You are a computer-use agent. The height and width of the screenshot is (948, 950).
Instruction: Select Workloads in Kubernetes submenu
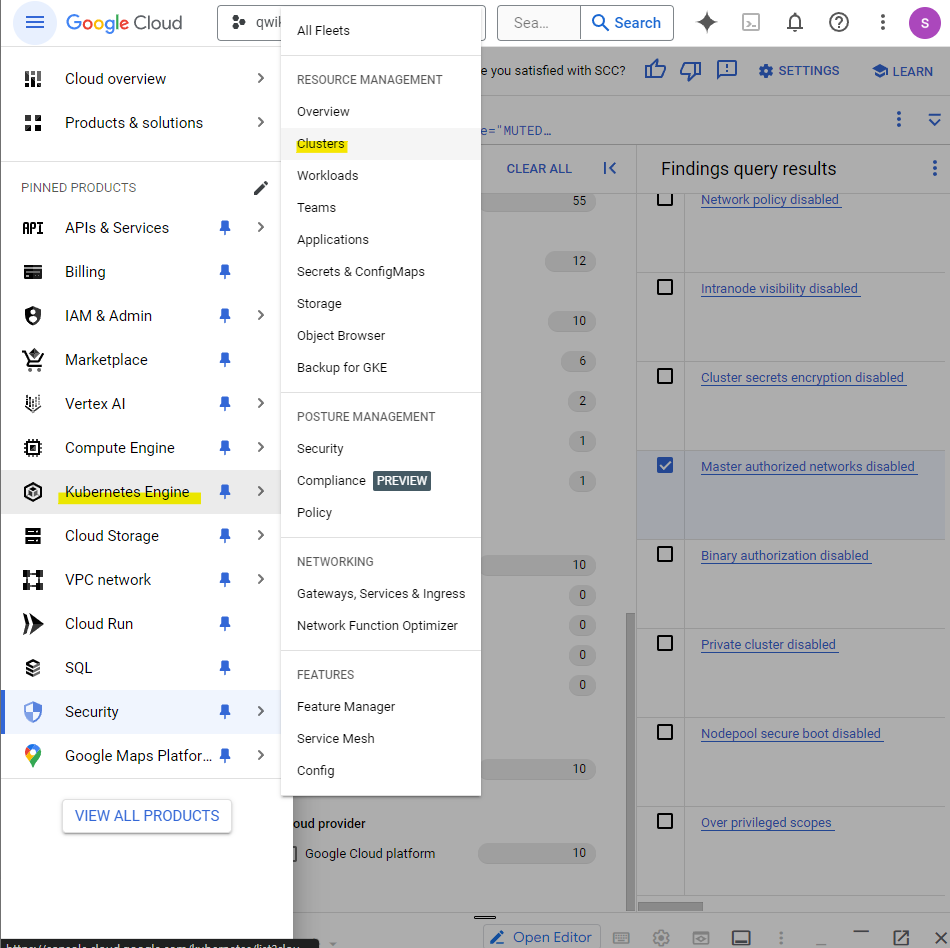coord(380,176)
